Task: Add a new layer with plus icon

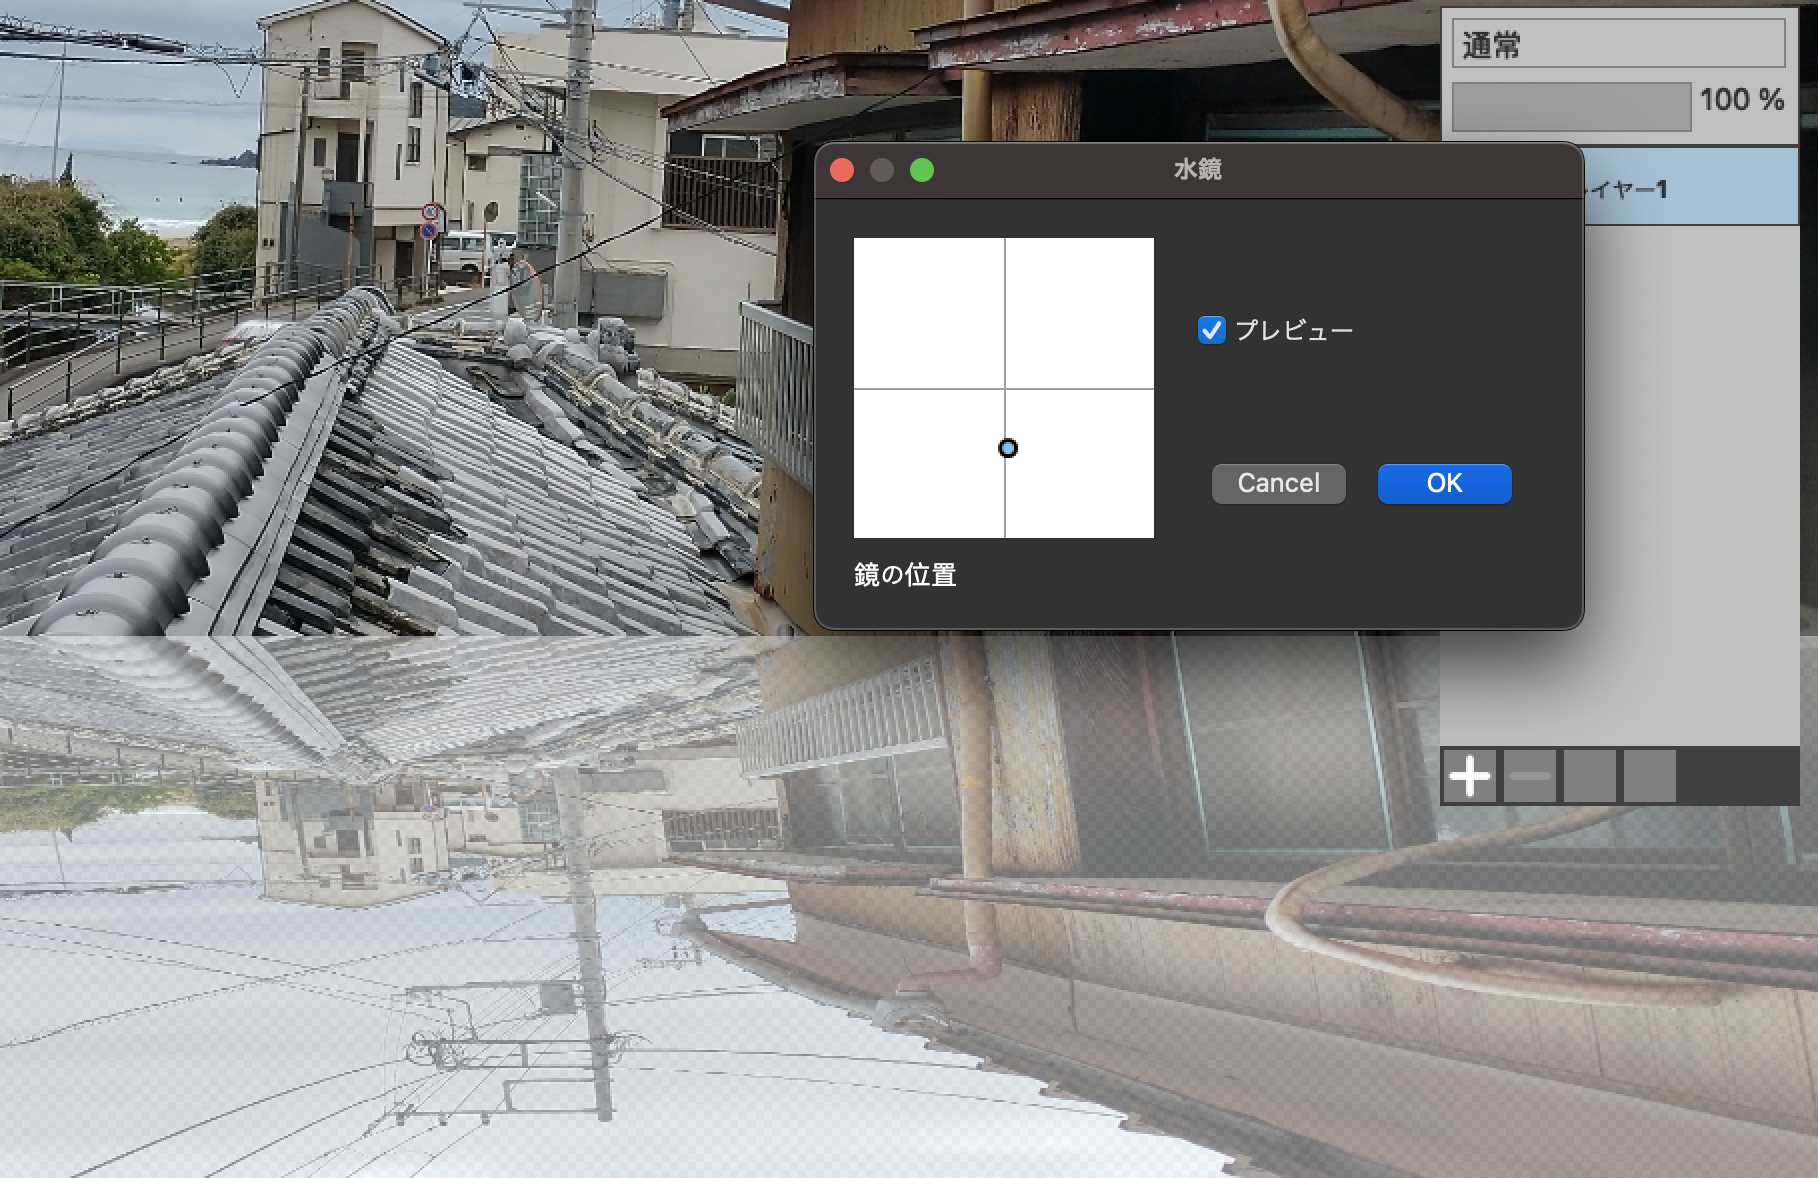Action: (1469, 776)
